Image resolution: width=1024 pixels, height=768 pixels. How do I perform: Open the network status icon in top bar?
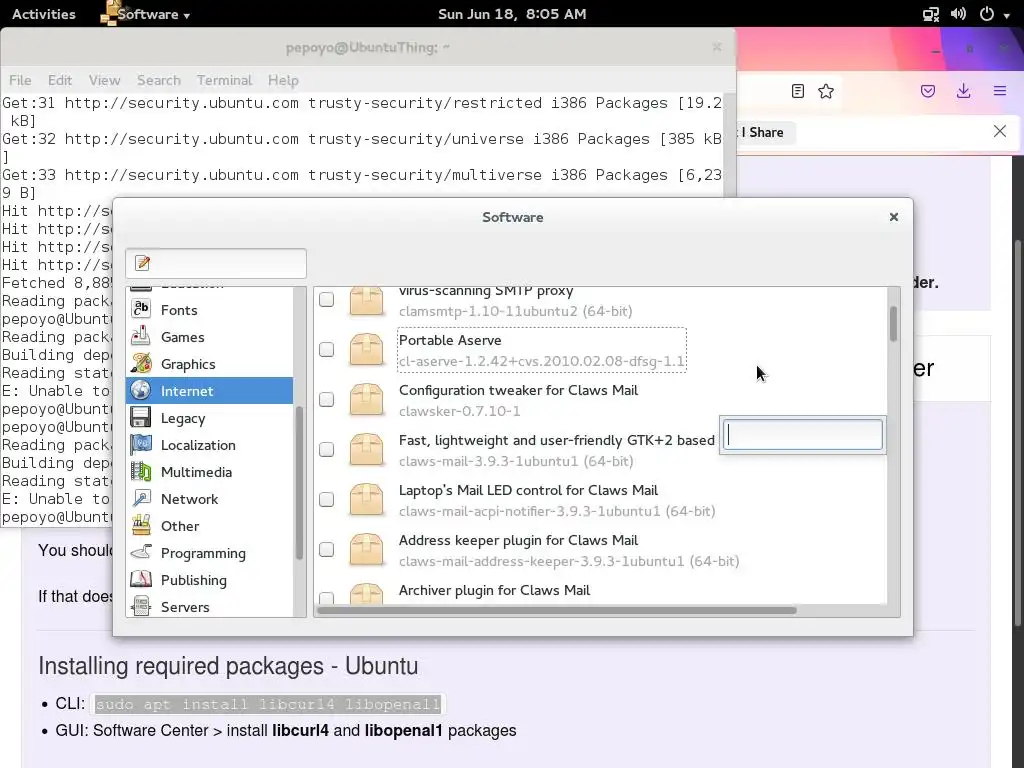pyautogui.click(x=931, y=14)
